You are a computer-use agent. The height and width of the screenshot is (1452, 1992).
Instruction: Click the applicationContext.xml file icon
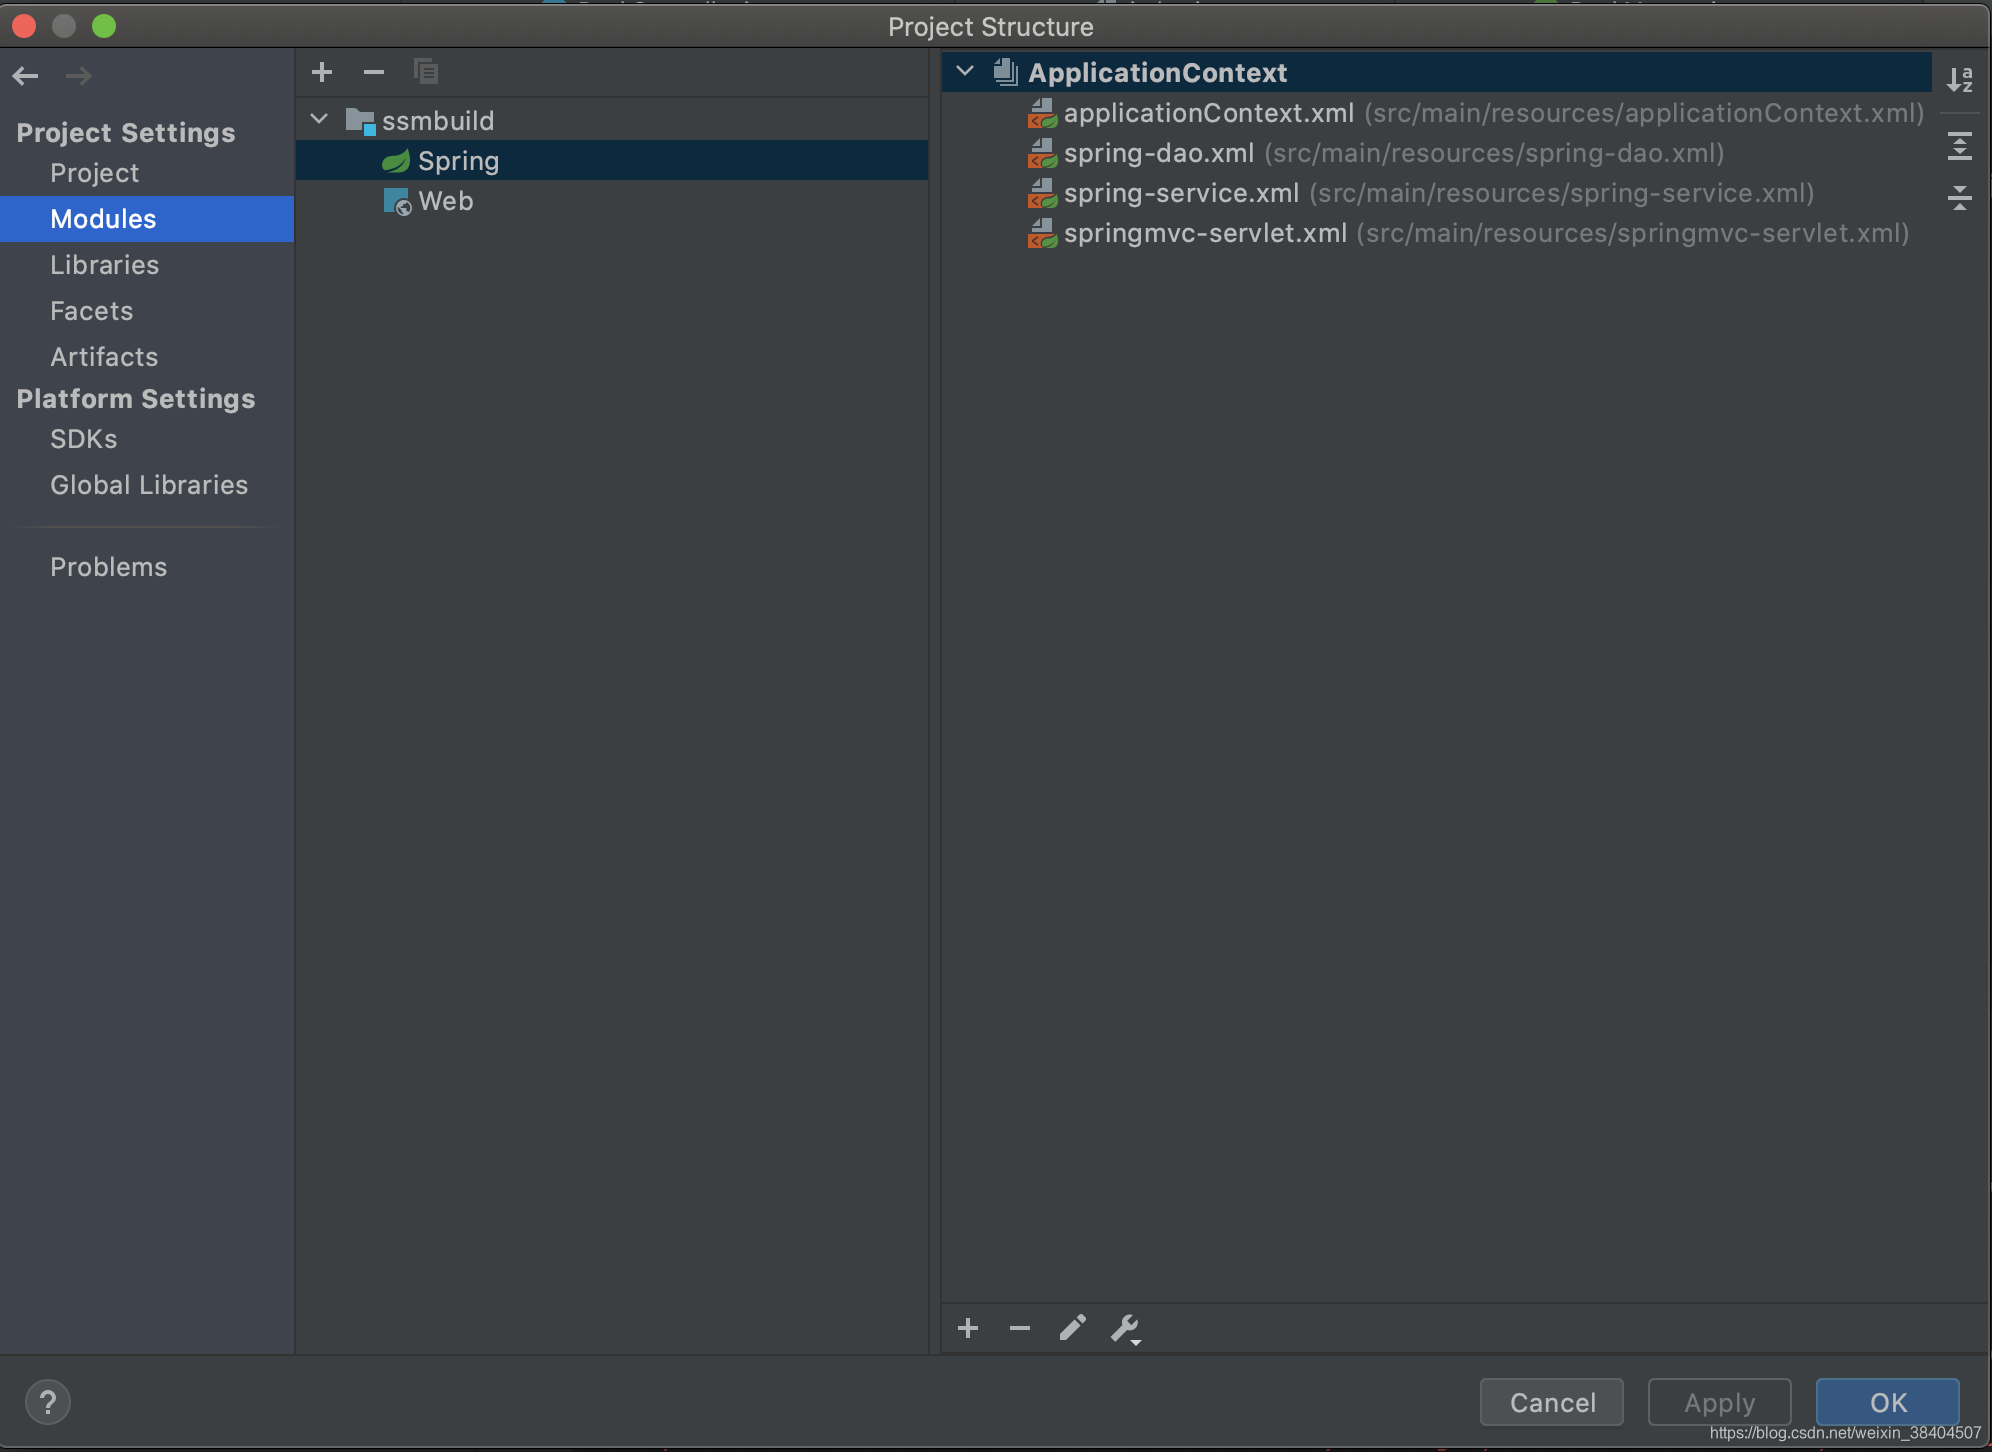click(x=1042, y=113)
